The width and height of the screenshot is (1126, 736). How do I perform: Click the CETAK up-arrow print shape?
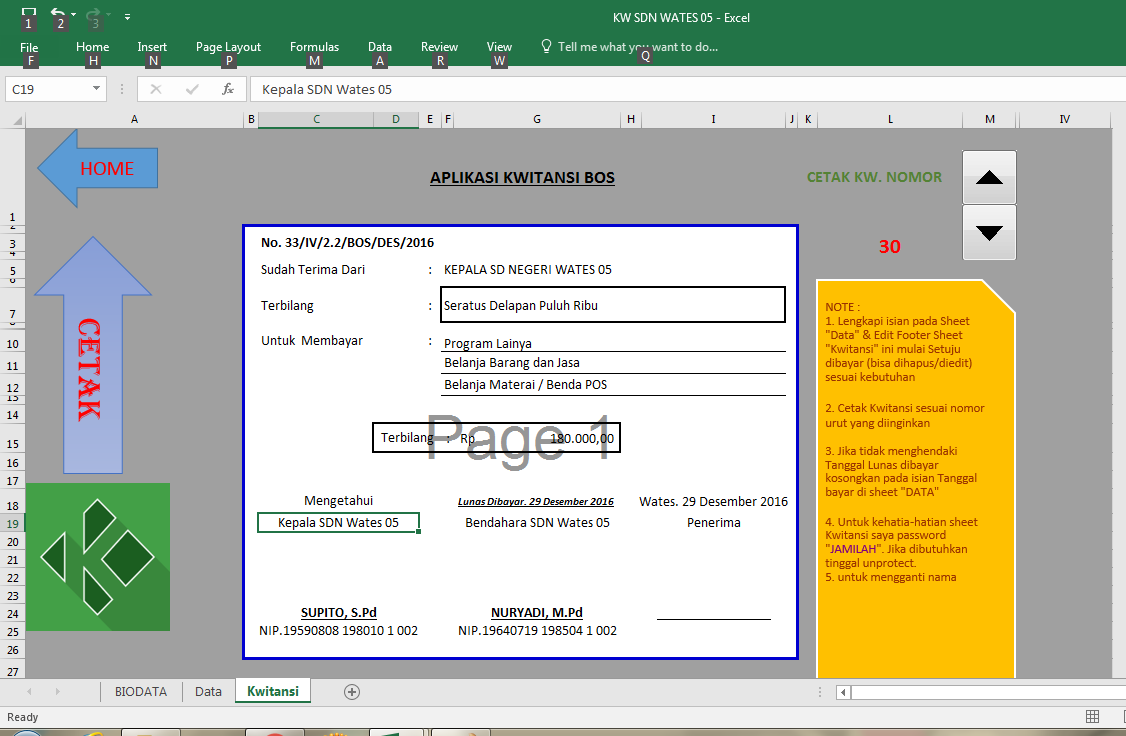pos(93,355)
